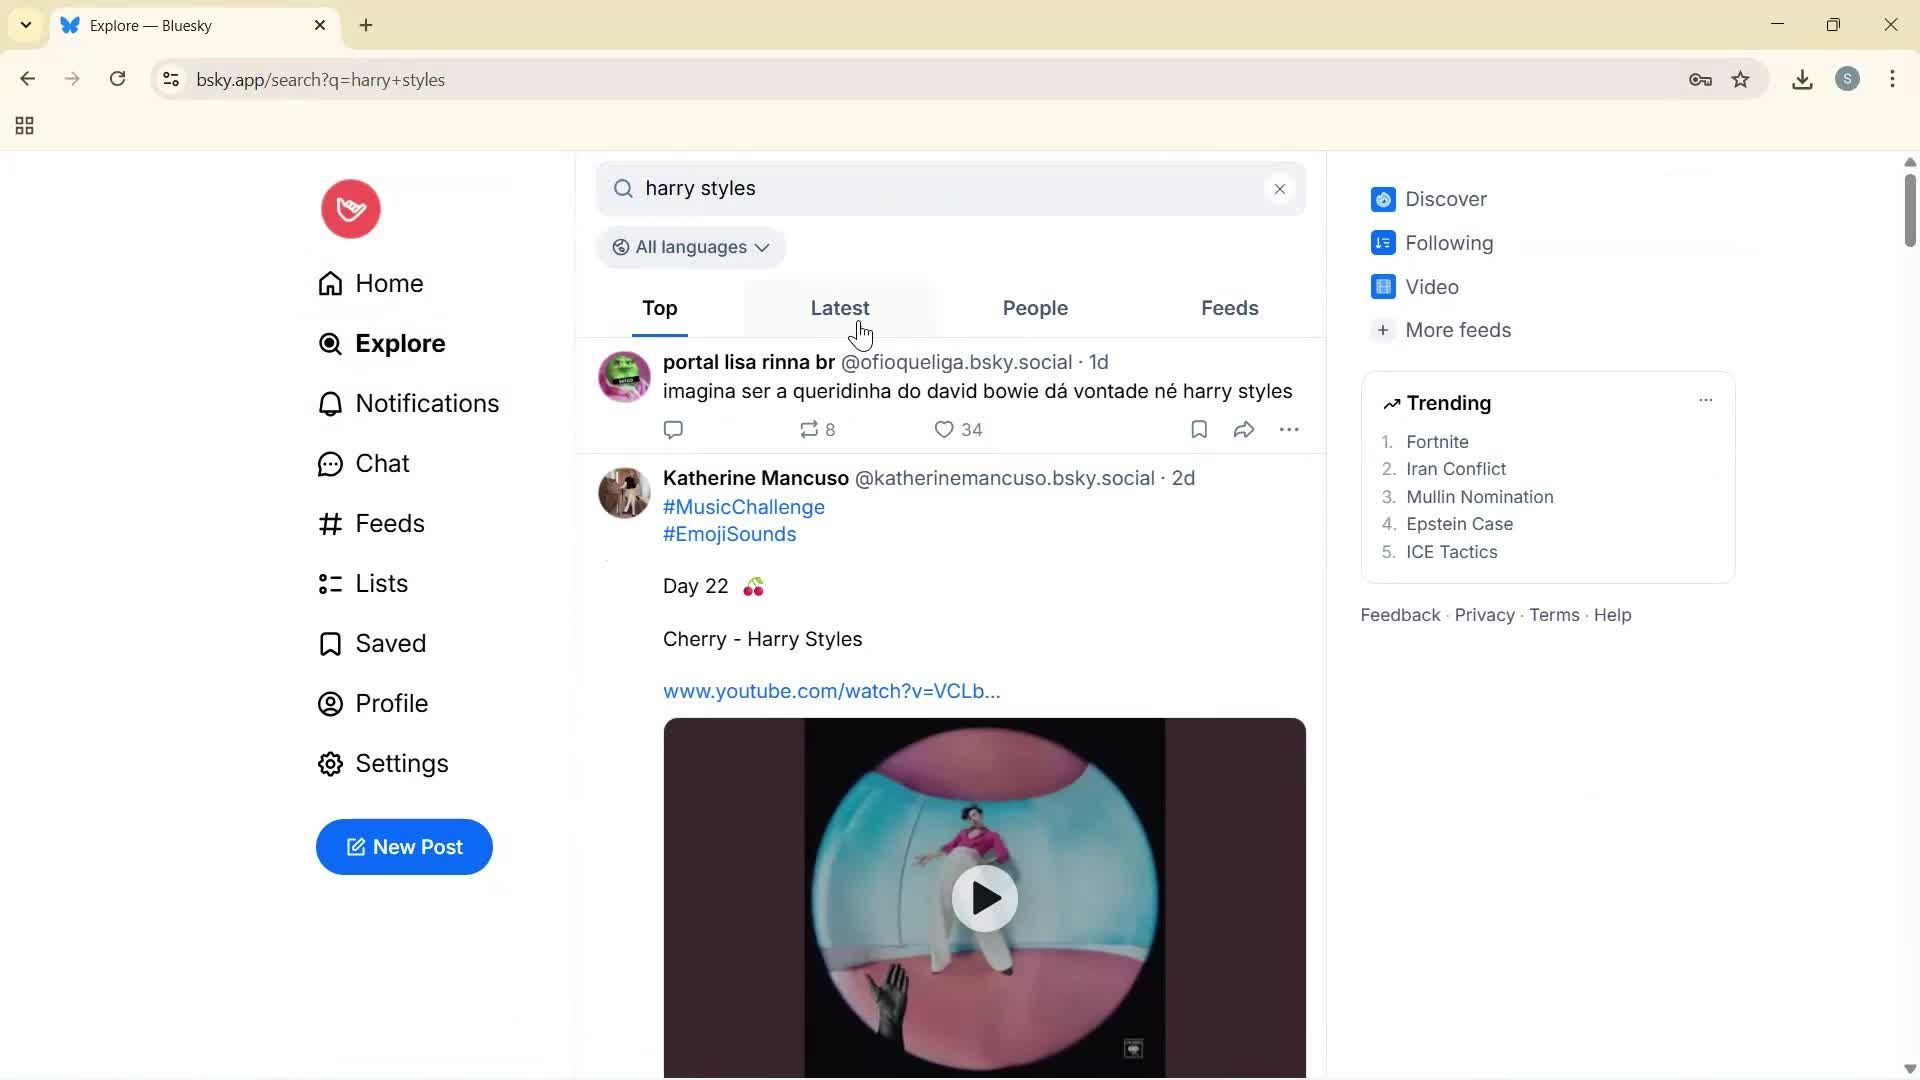Open the Trending options menu
This screenshot has width=1920, height=1080.
[1704, 400]
